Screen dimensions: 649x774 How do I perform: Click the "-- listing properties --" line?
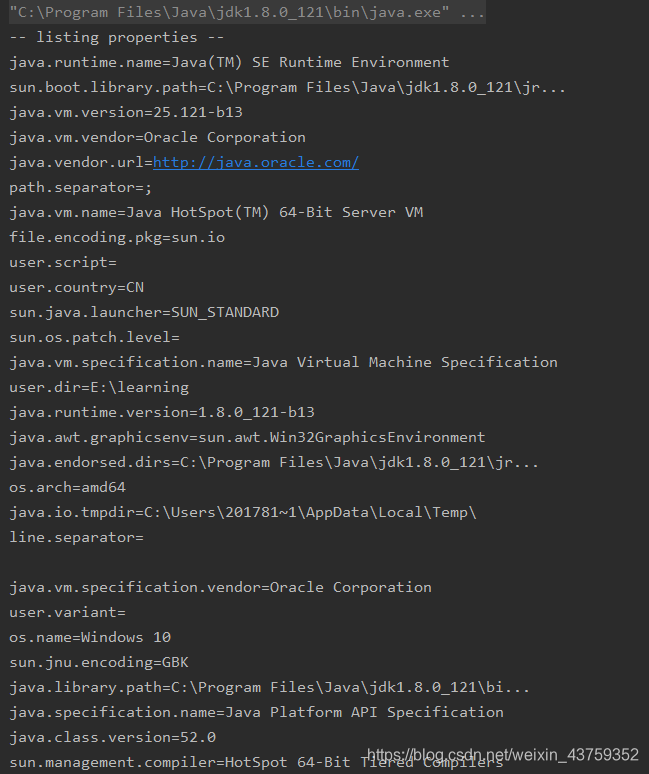coord(103,37)
